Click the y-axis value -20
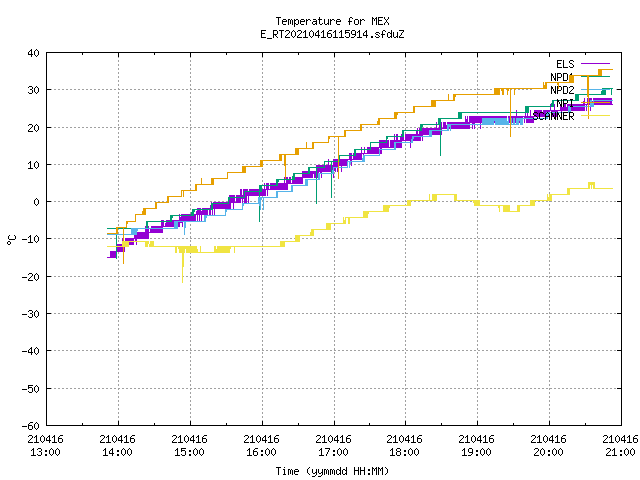The image size is (640, 480). (31, 276)
